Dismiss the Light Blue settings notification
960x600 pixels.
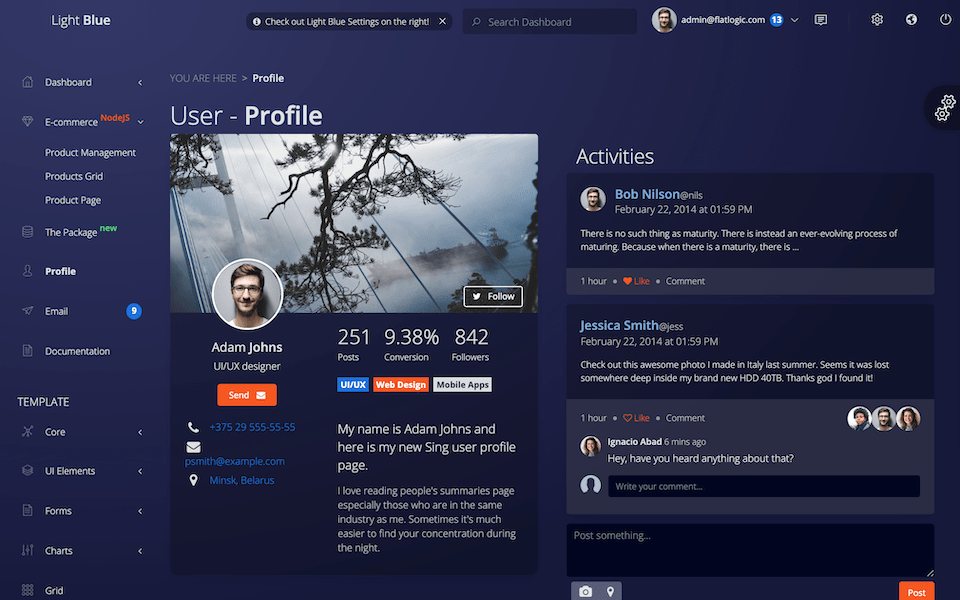point(442,20)
